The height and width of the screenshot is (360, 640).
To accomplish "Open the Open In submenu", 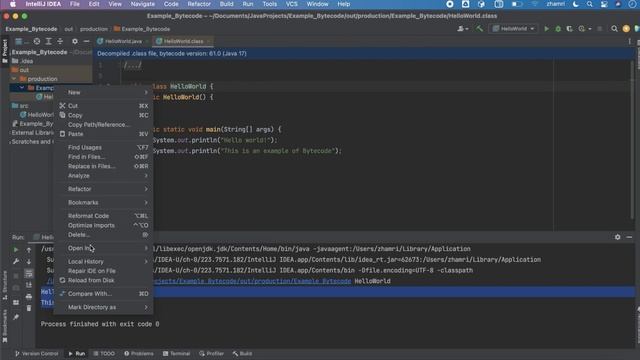I will [104, 248].
